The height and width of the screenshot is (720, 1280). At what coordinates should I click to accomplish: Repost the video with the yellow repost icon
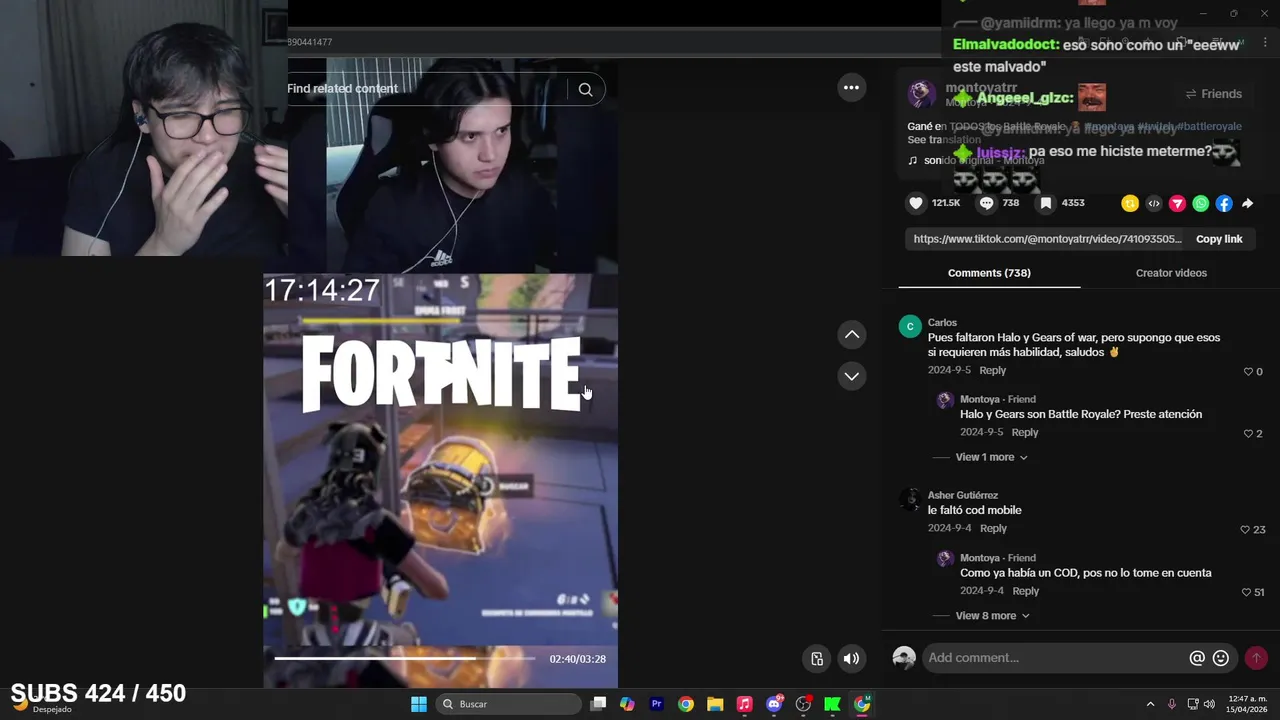point(1130,203)
